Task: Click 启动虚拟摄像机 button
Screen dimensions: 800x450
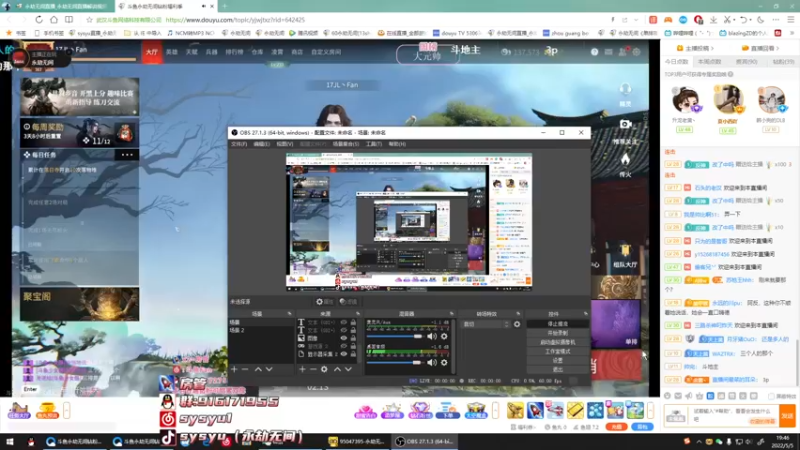Action: (x=557, y=342)
